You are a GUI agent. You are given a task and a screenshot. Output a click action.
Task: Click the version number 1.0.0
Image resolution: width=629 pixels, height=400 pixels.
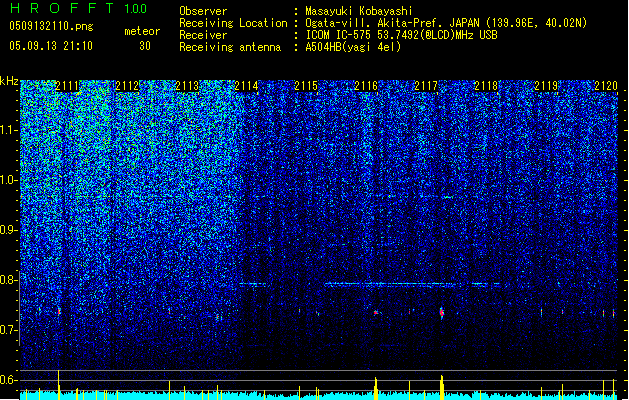pyautogui.click(x=135, y=9)
